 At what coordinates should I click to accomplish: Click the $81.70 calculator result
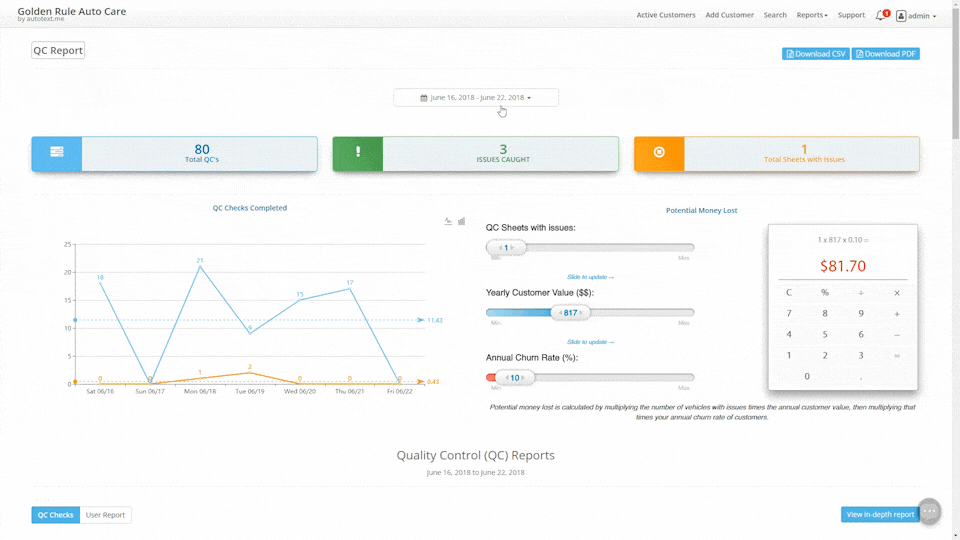(x=842, y=266)
